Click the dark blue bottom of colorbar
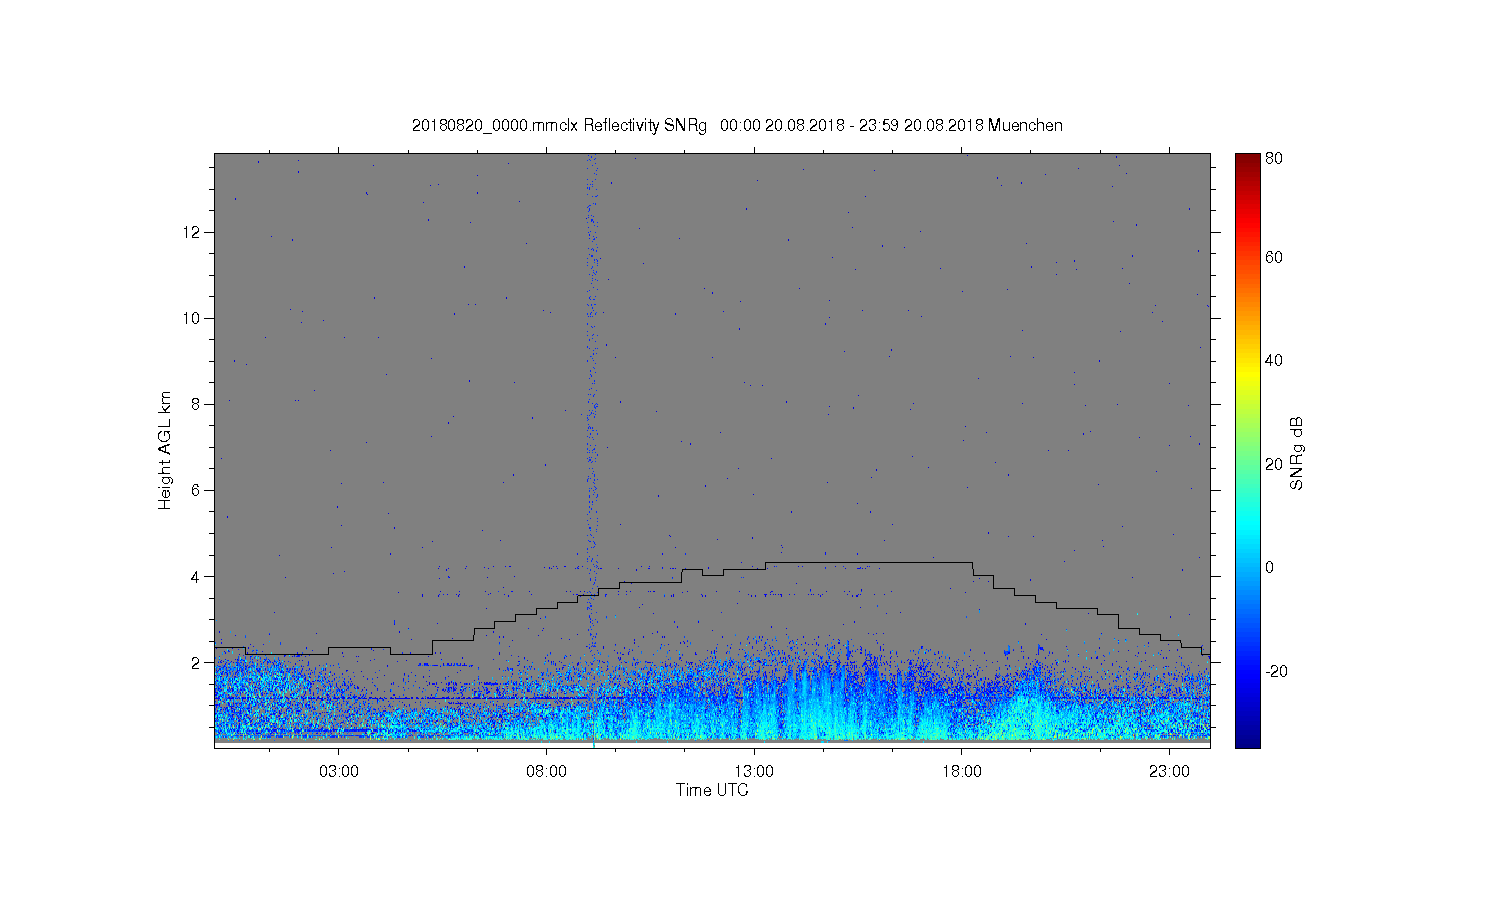 click(x=1247, y=735)
